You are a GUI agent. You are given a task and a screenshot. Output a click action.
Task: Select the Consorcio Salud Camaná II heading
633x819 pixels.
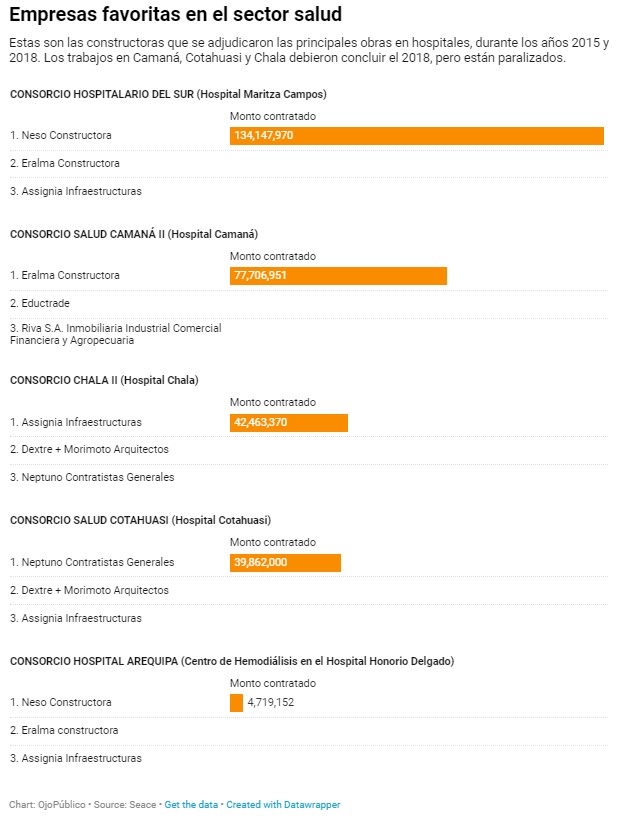tap(134, 234)
